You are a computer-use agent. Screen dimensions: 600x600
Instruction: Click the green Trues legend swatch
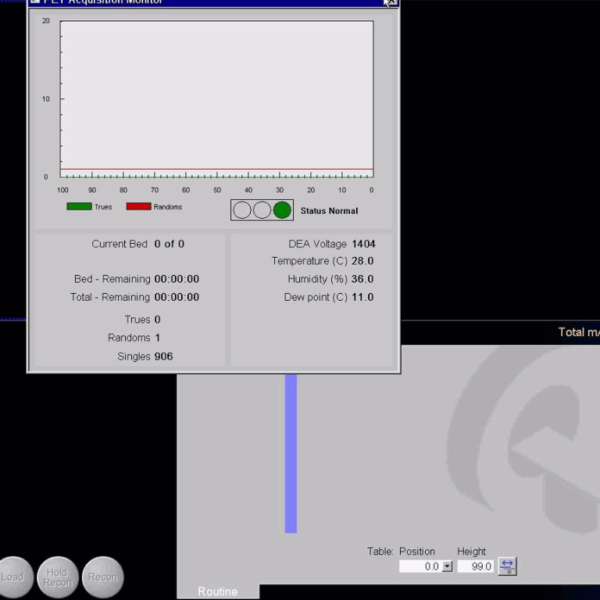79,207
